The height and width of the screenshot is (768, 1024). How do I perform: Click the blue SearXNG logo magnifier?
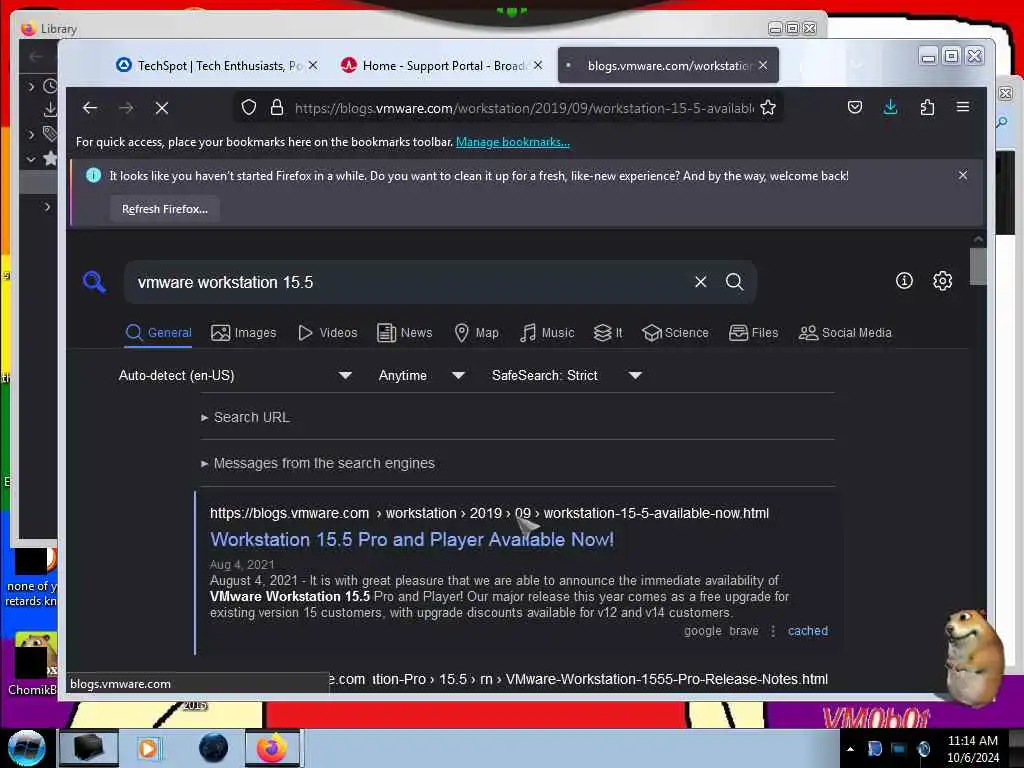[94, 282]
